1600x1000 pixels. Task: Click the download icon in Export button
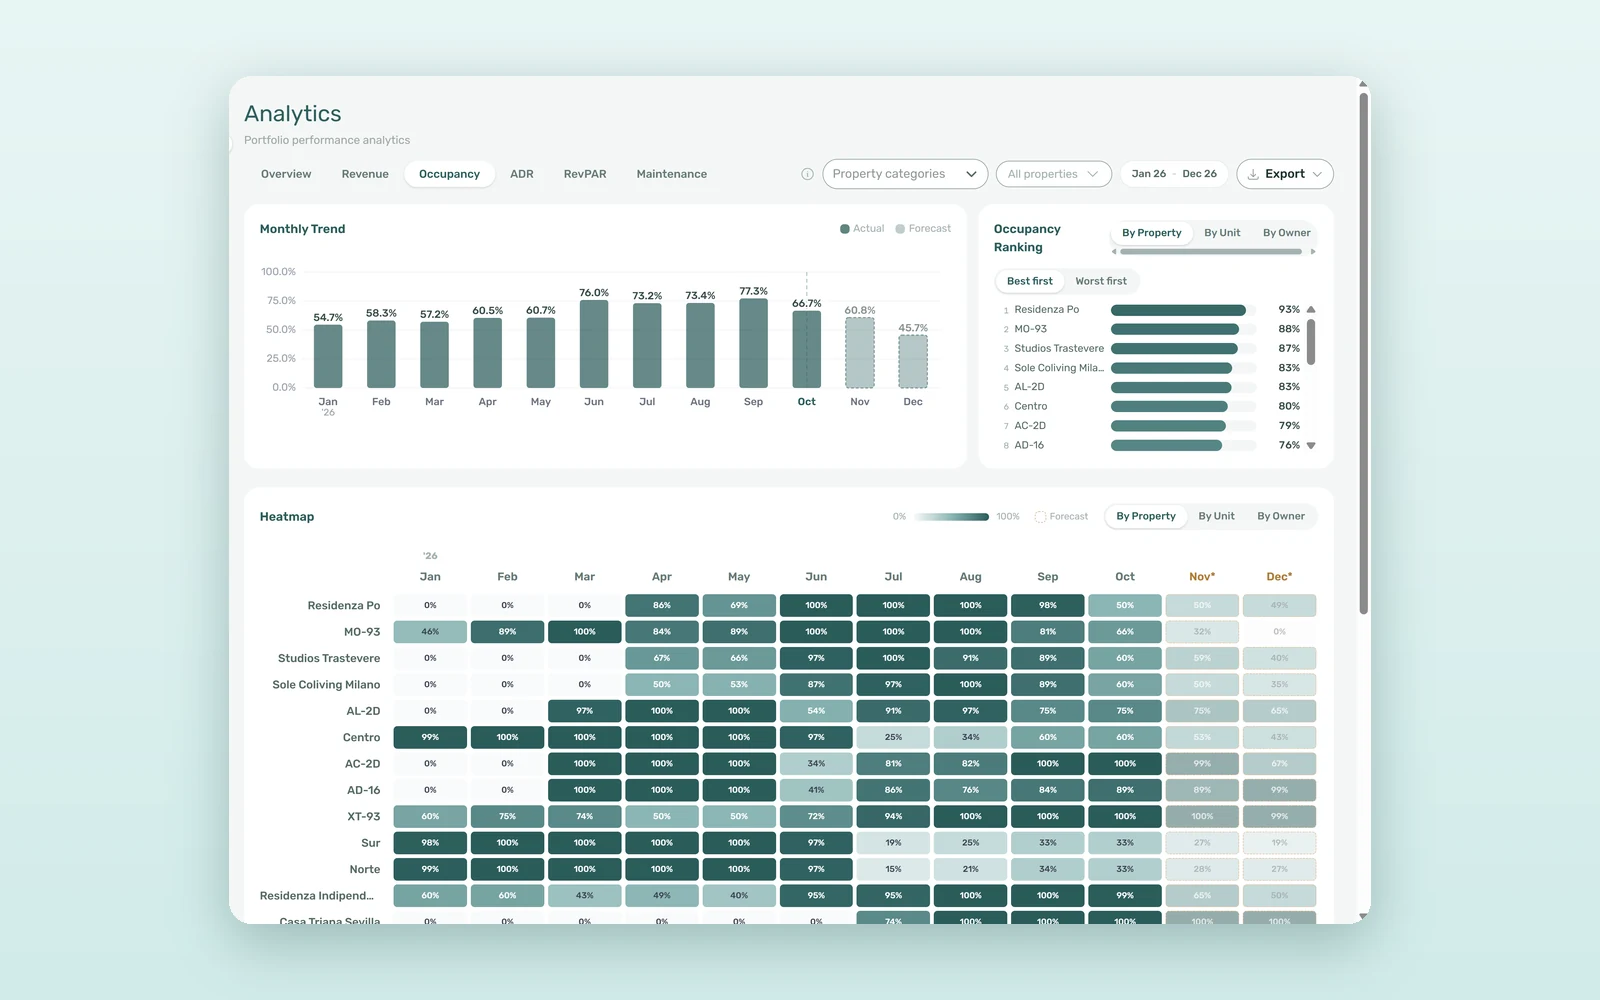click(1253, 174)
